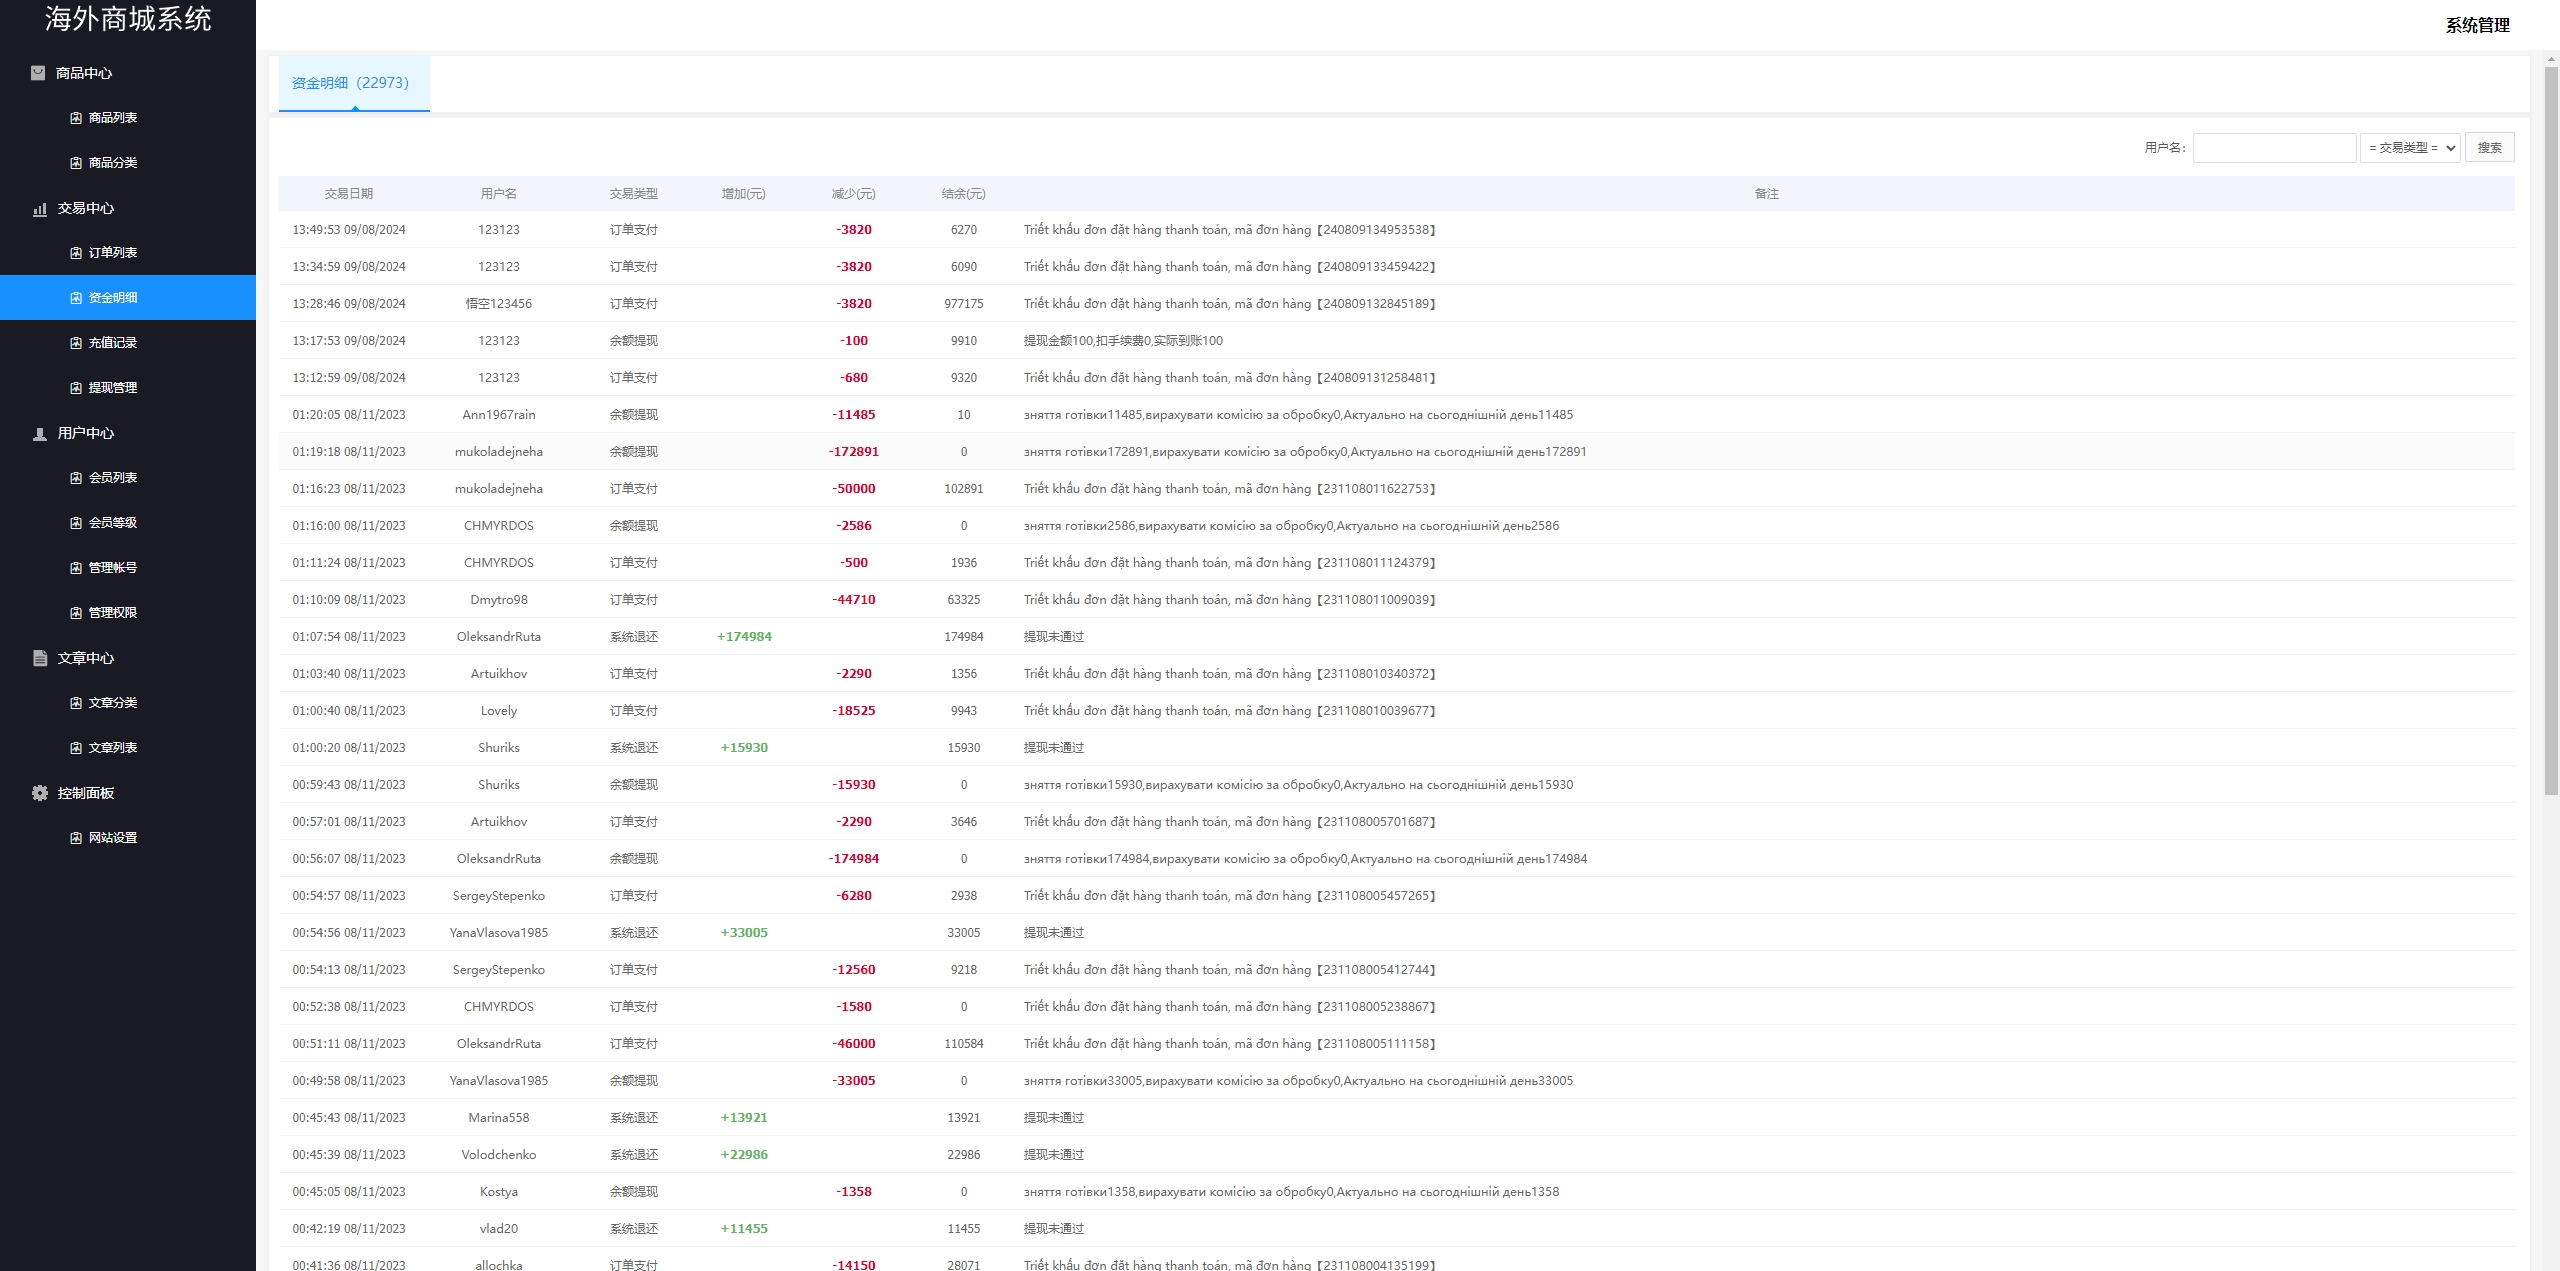This screenshot has height=1271, width=2560.
Task: Open 商品分类 from sidebar
Action: (113, 163)
